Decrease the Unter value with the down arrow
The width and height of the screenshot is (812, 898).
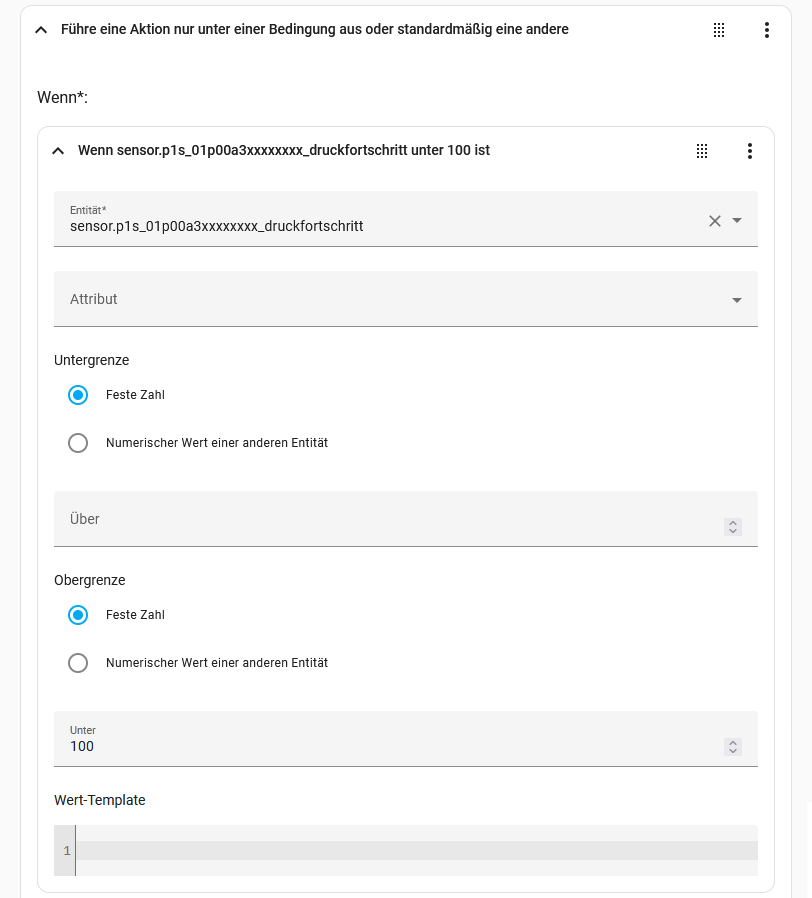[x=733, y=750]
